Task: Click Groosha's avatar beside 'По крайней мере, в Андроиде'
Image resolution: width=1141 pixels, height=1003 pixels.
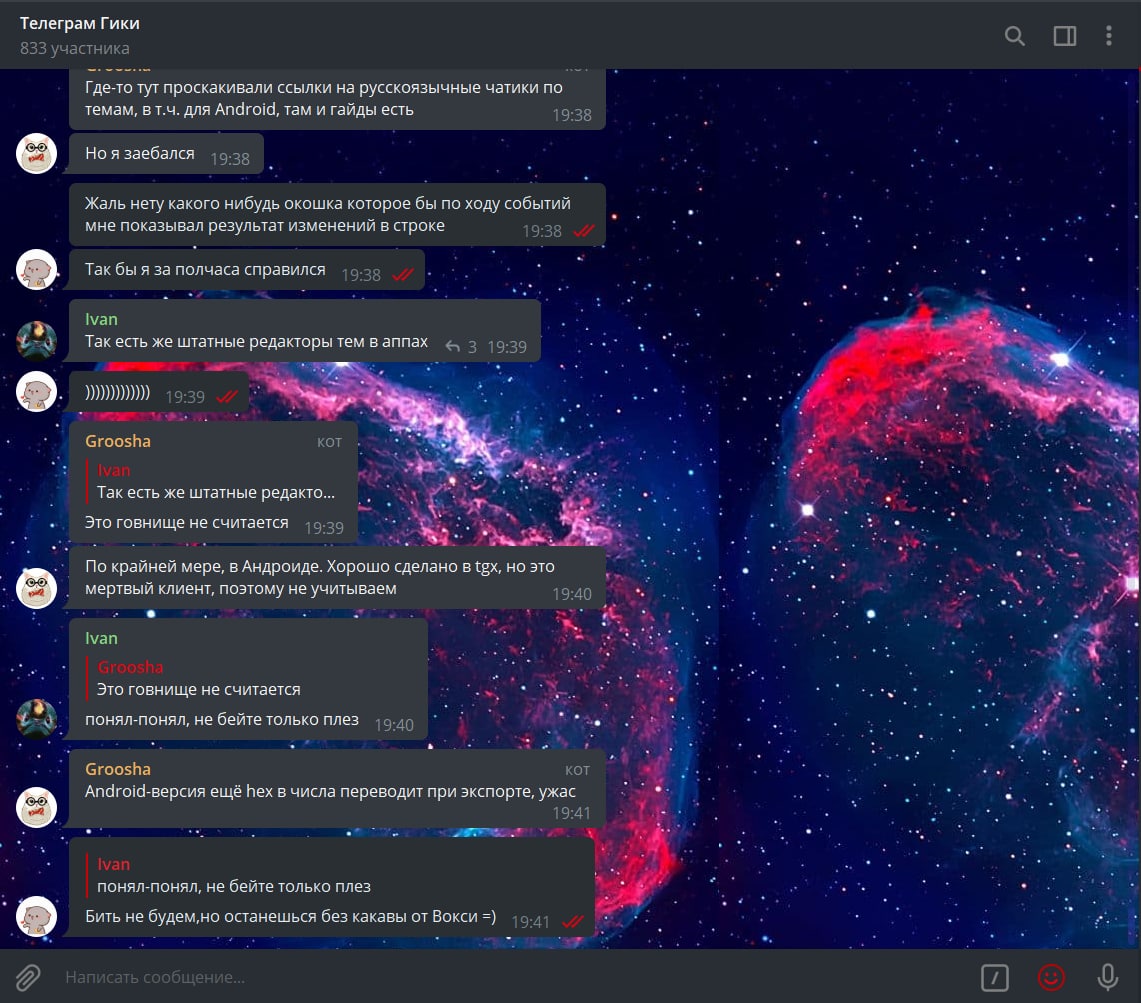Action: coord(36,588)
